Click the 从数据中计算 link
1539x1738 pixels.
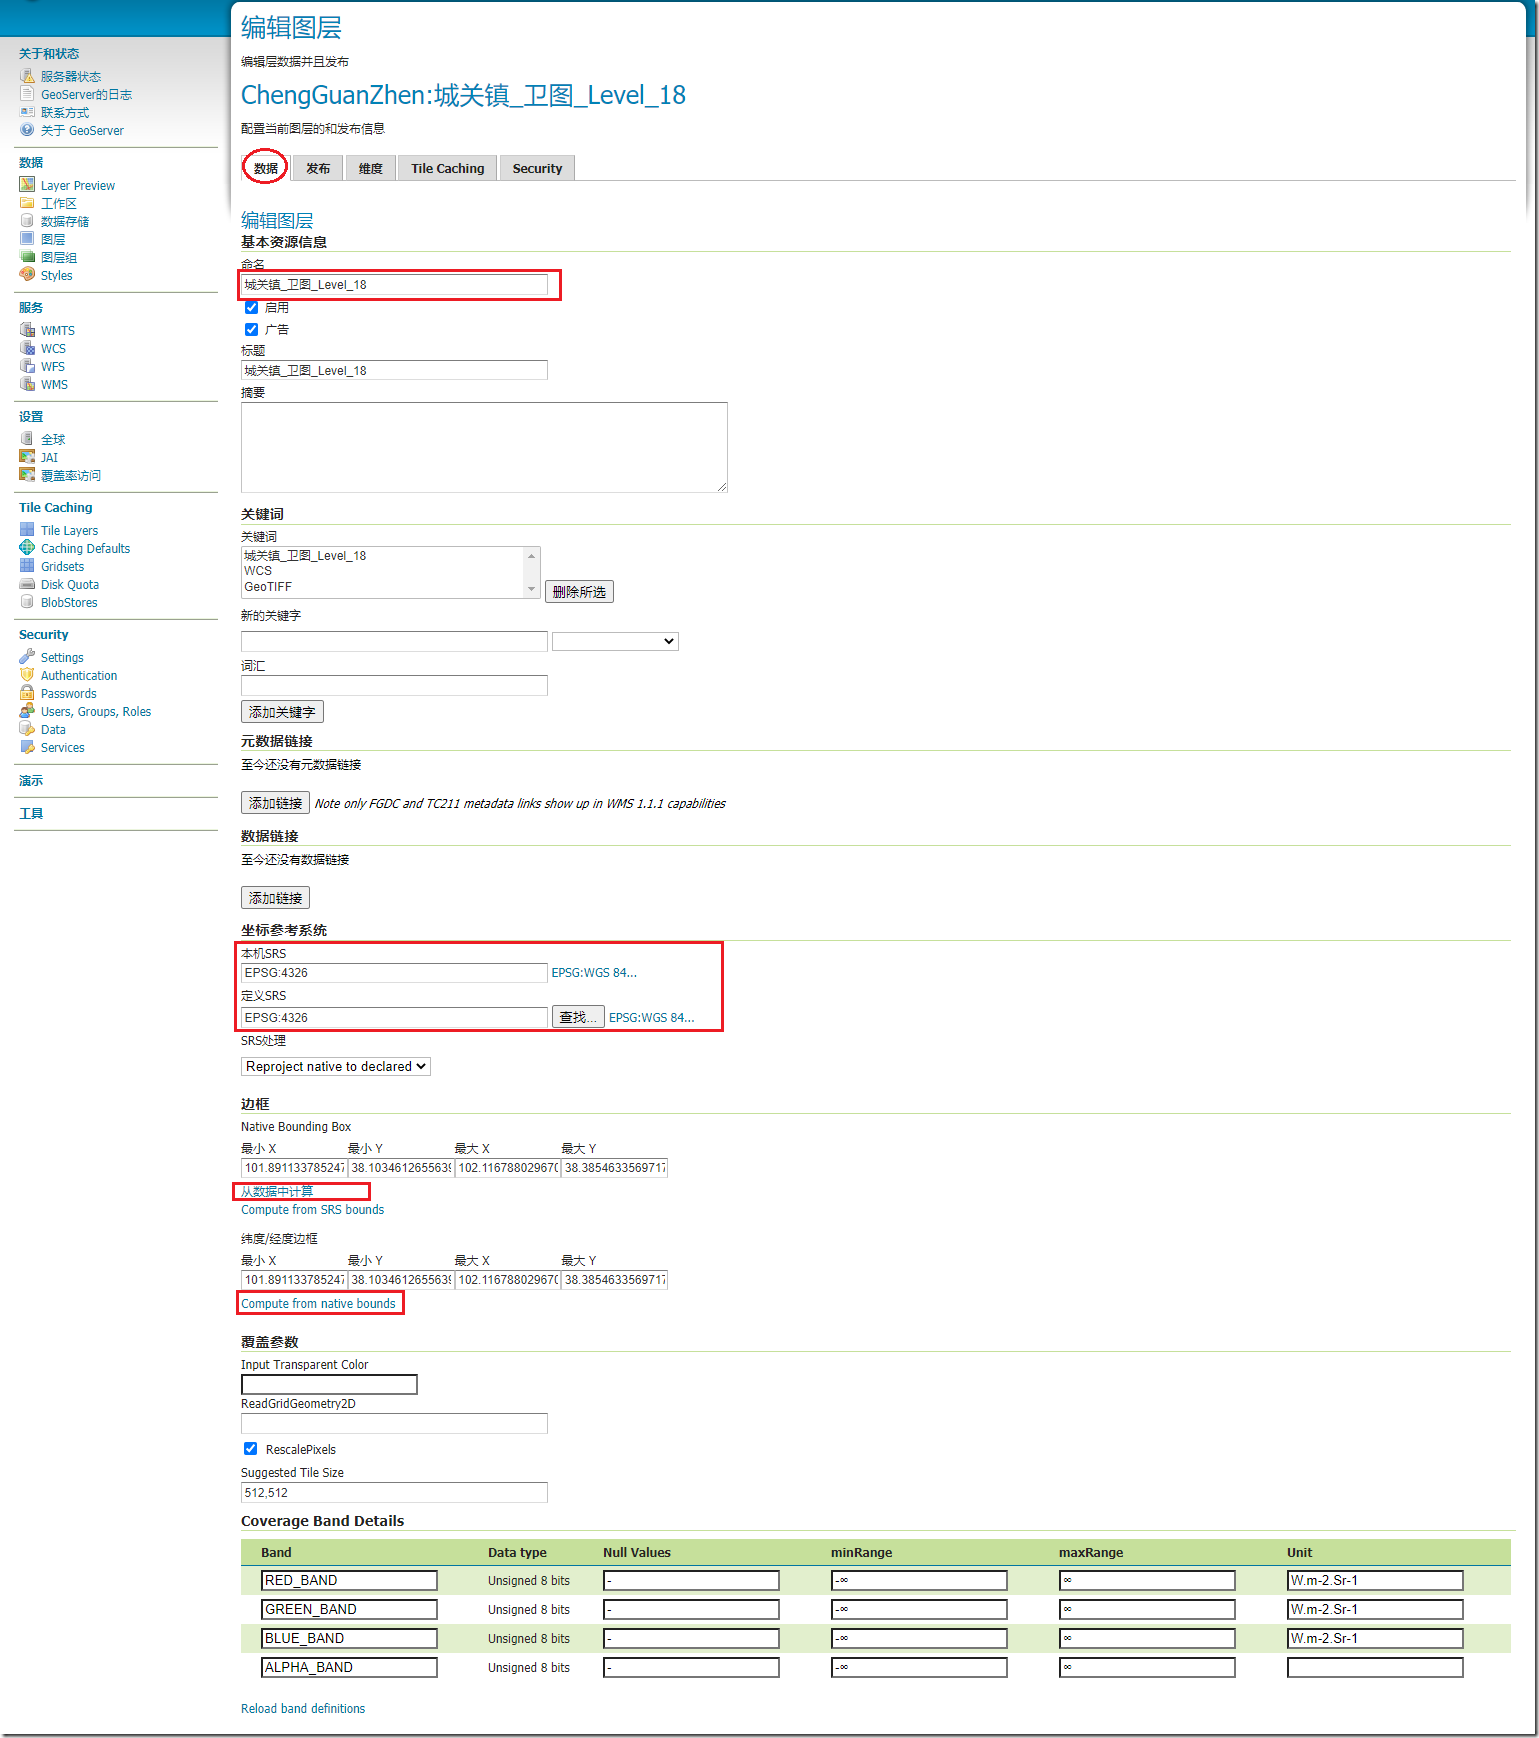(277, 1192)
